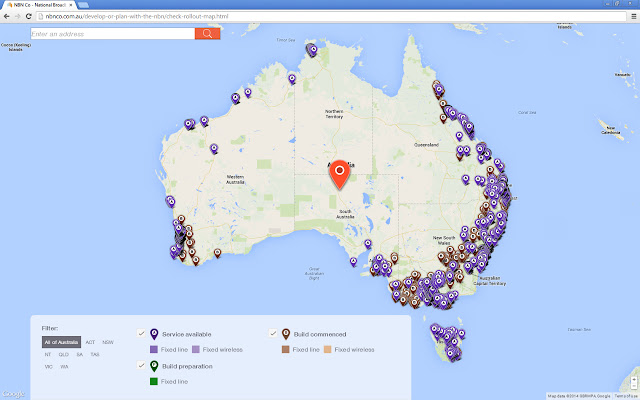Click the purple Fixed line color swatch

(154, 349)
